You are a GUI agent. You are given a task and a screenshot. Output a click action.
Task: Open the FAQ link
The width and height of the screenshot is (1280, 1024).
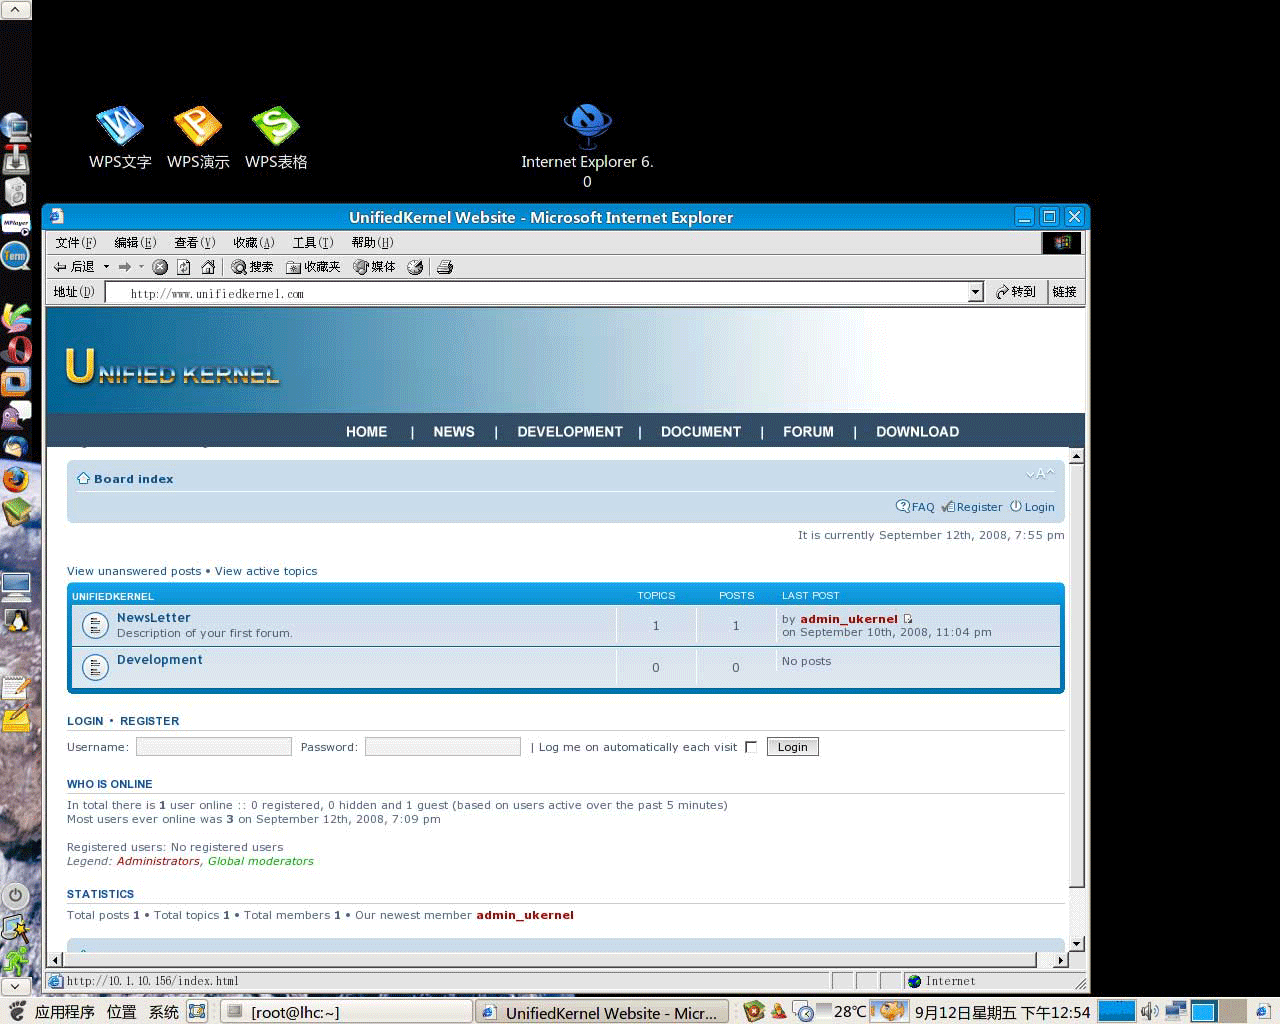915,507
